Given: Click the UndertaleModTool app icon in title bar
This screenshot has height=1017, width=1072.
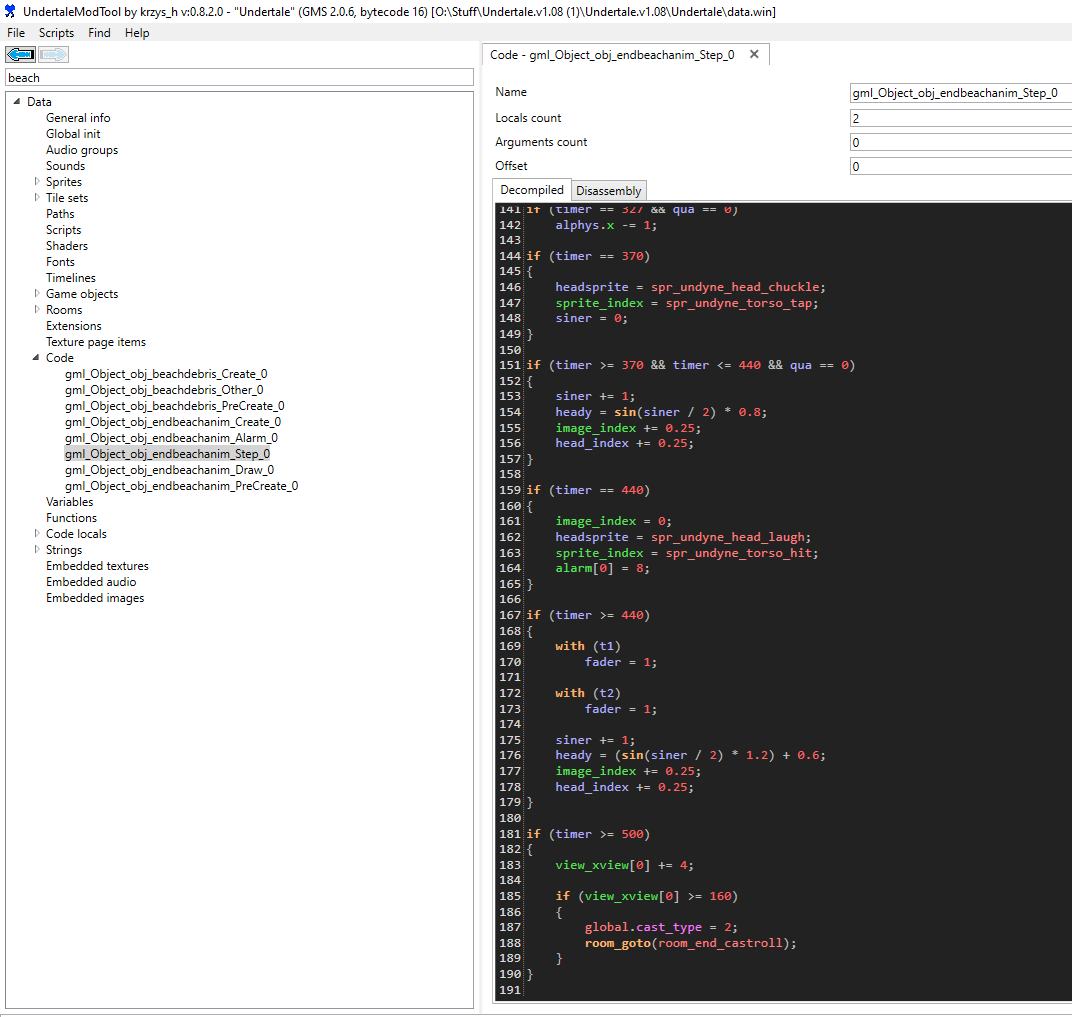Looking at the screenshot, I should pos(10,11).
